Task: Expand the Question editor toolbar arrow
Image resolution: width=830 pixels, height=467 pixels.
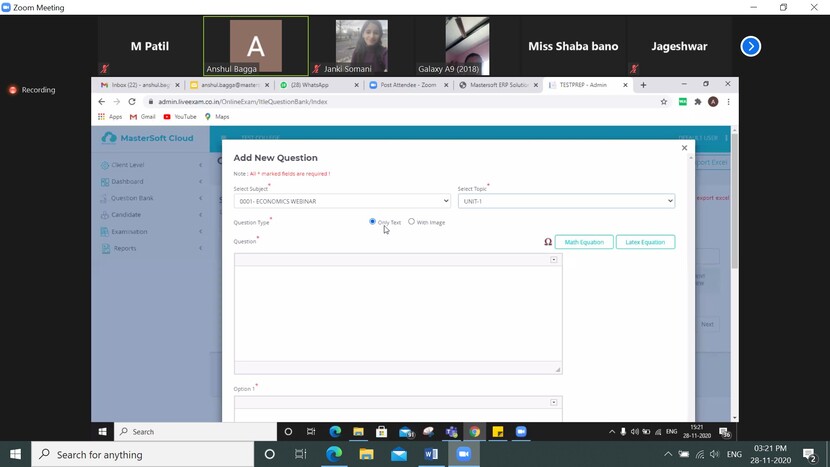Action: [x=554, y=260]
